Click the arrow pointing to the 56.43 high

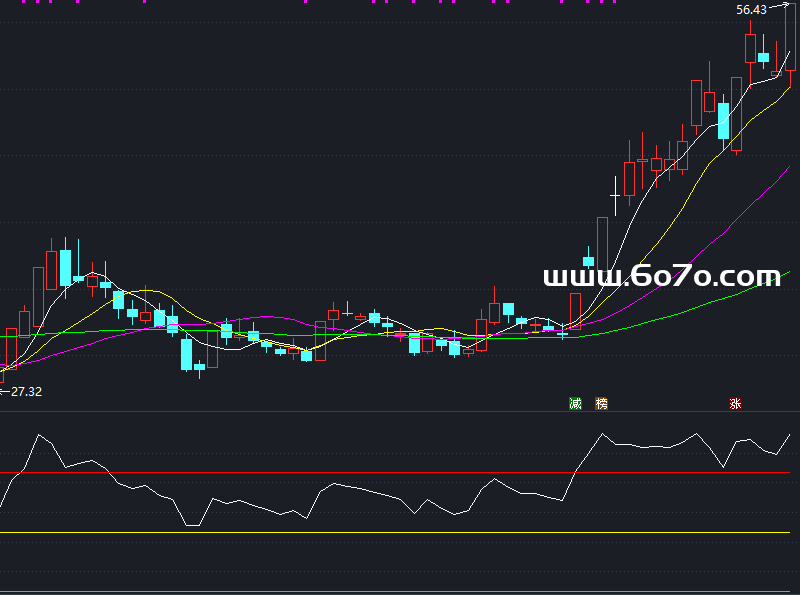[777, 7]
